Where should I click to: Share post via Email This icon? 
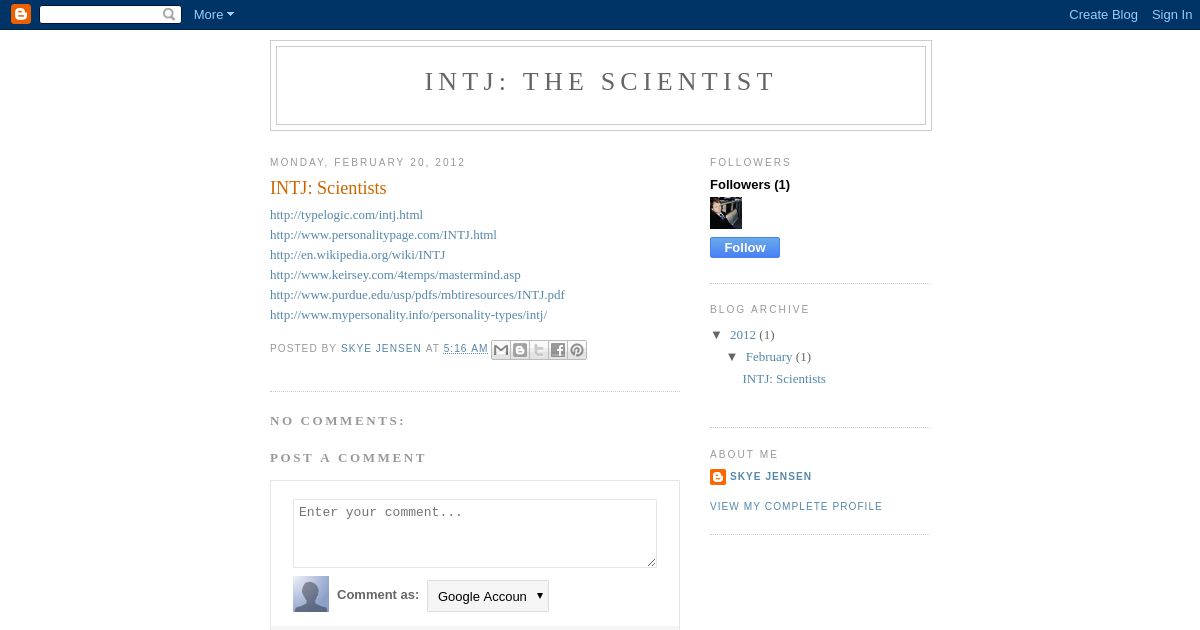click(501, 350)
